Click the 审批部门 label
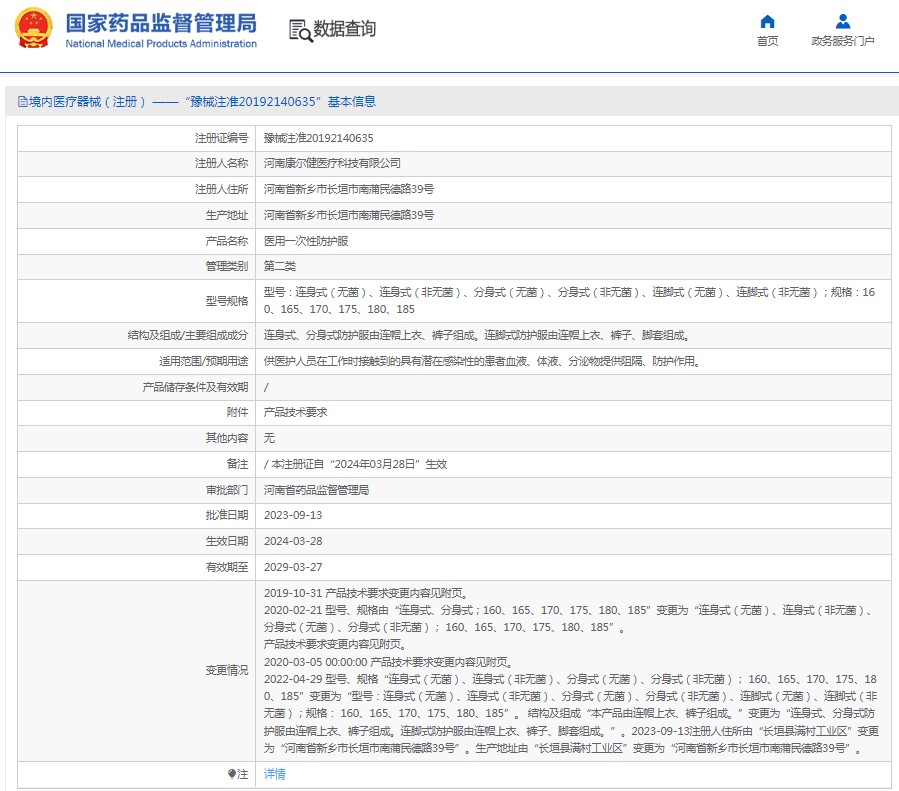The image size is (899, 791). [226, 490]
